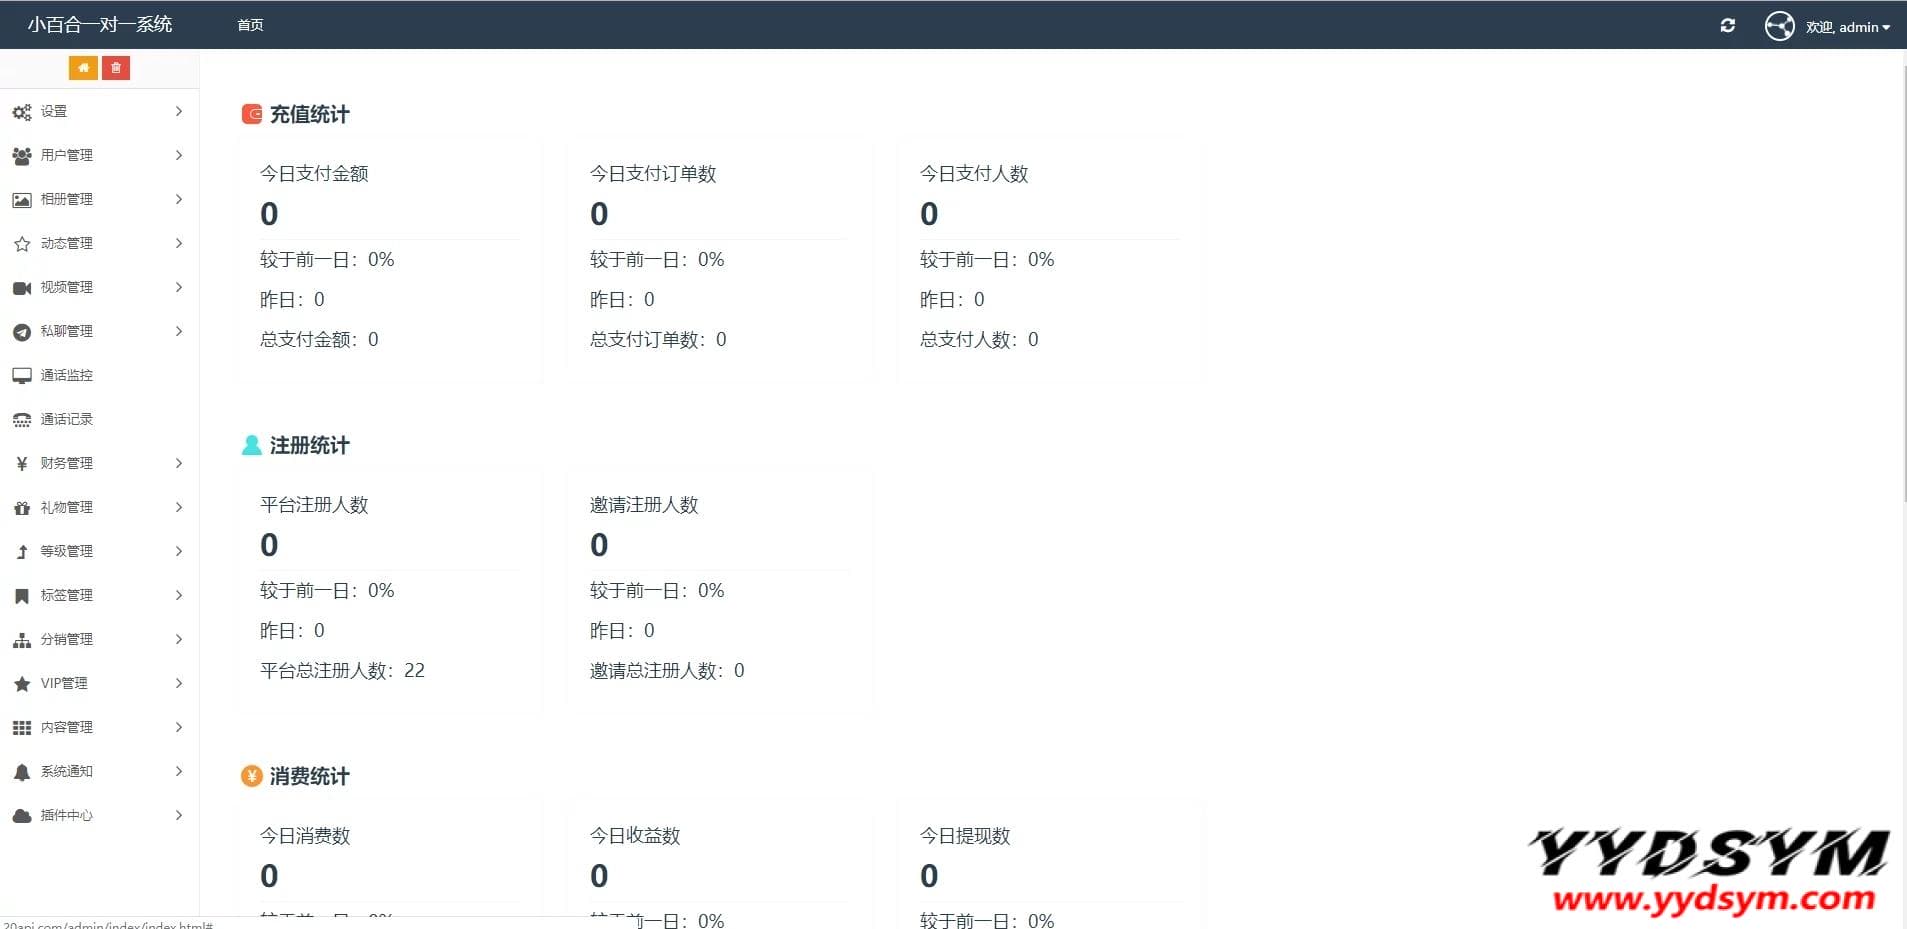
Task: Click the 今日支付订单数 card title
Action: (x=653, y=174)
